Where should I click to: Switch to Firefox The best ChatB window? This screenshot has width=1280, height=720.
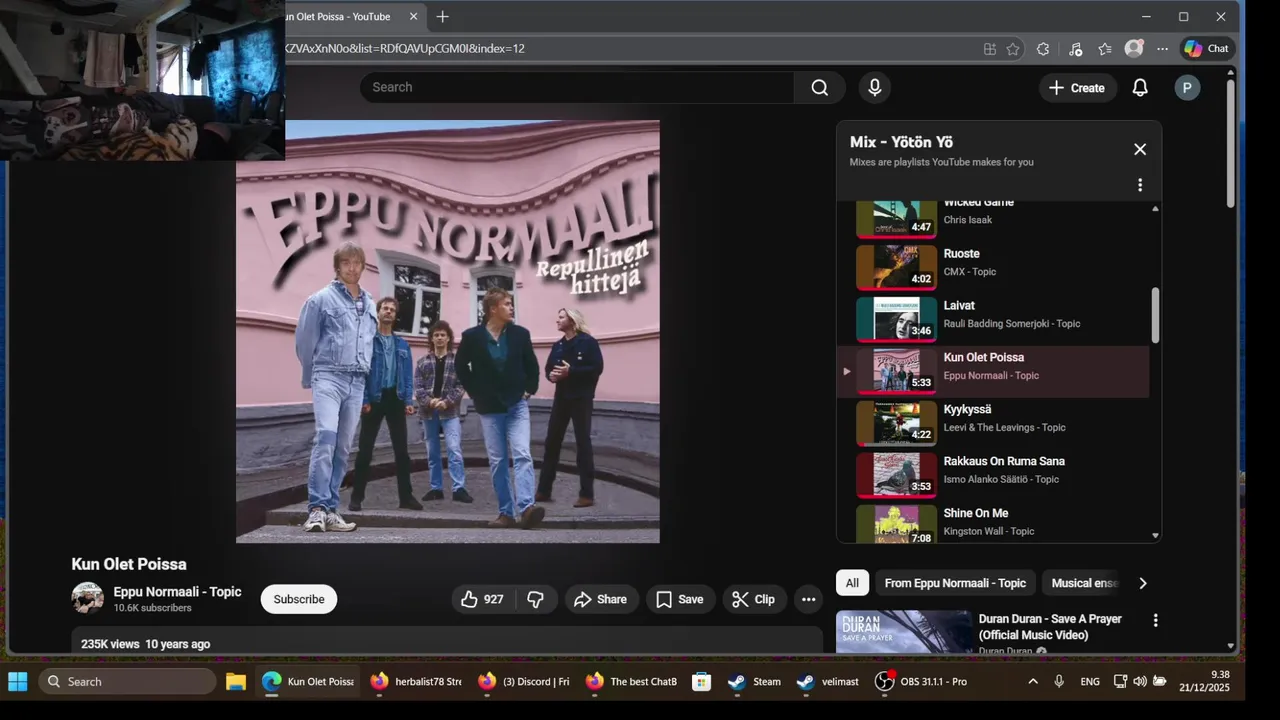632,681
